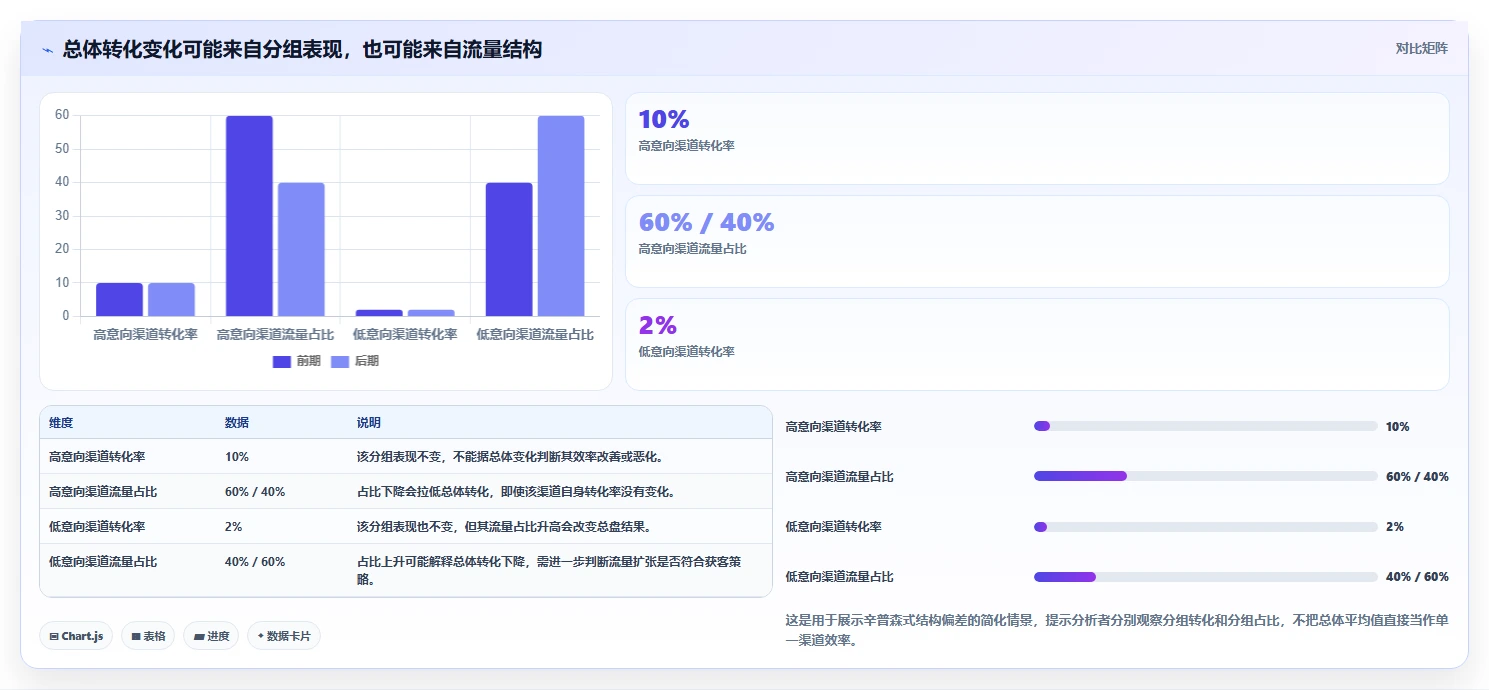
Task: Click the 对比矩阵 label
Action: pos(1421,48)
